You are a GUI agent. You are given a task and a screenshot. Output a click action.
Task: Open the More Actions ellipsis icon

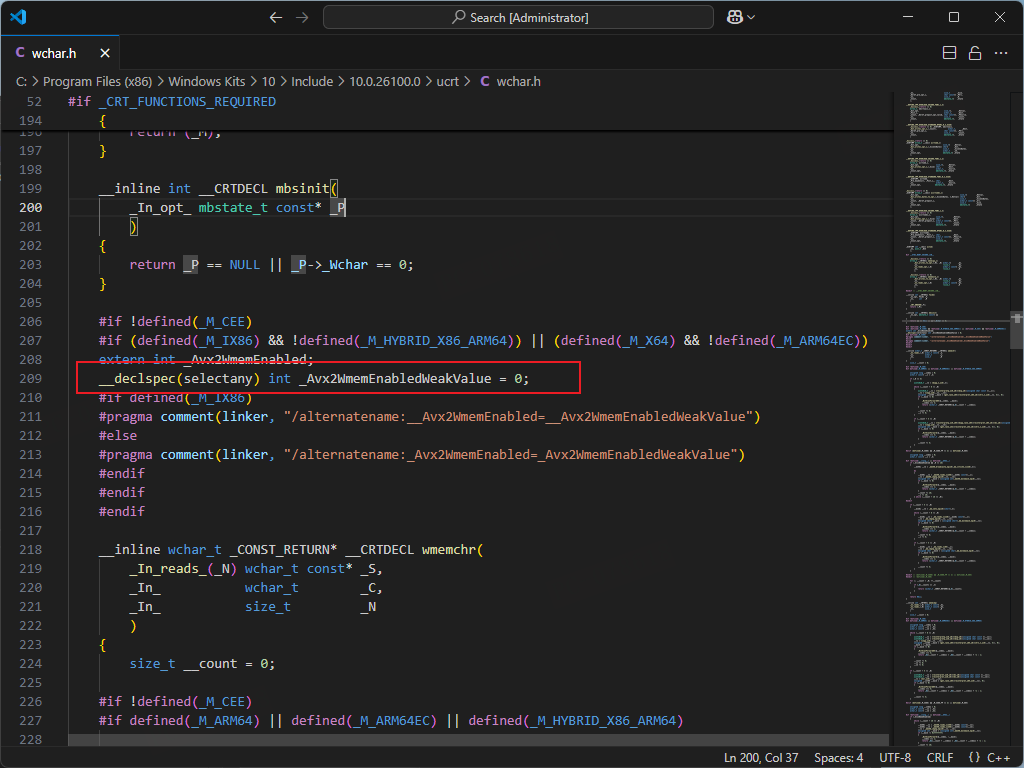[x=1001, y=52]
